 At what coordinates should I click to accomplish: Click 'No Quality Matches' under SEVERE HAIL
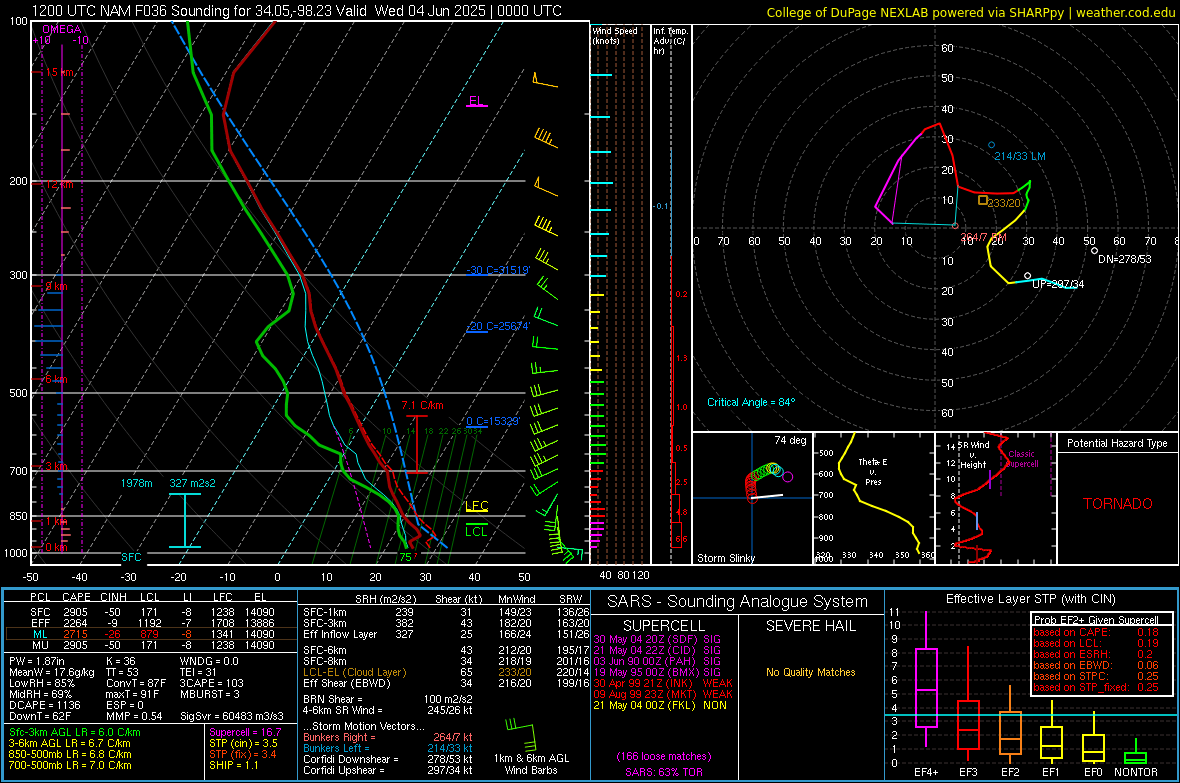(810, 672)
